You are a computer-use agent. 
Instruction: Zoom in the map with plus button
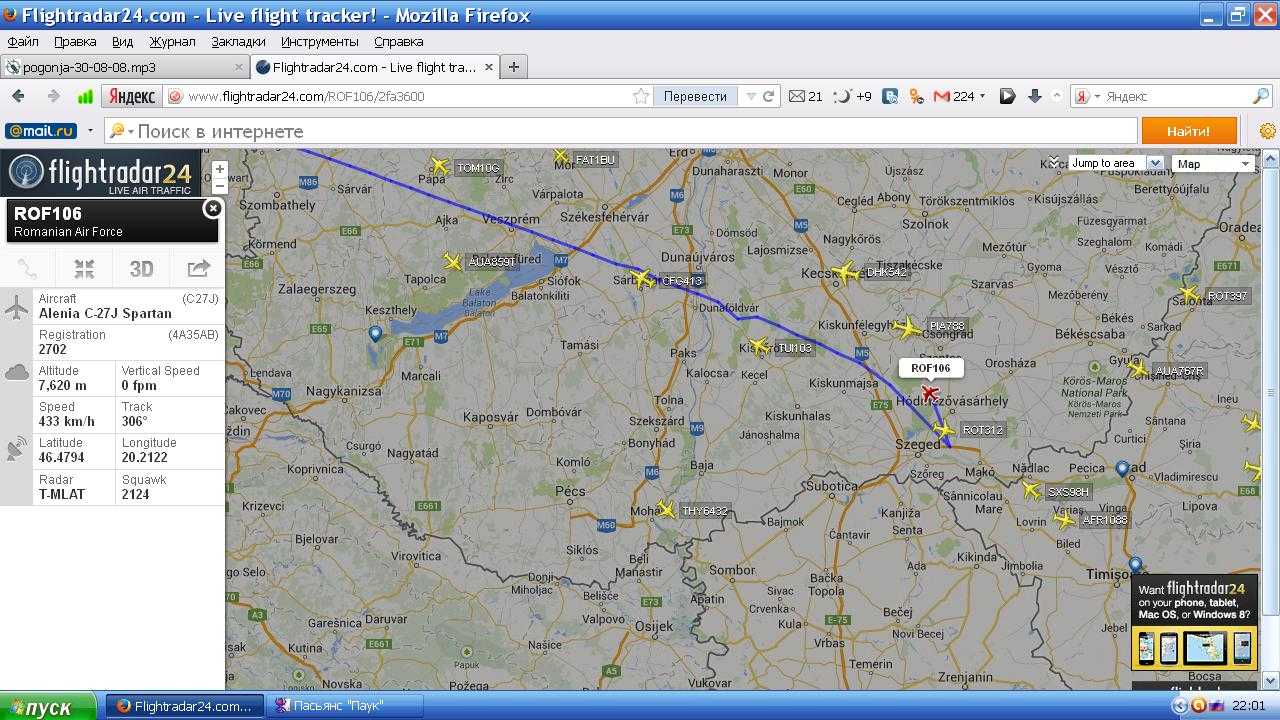pyautogui.click(x=220, y=169)
